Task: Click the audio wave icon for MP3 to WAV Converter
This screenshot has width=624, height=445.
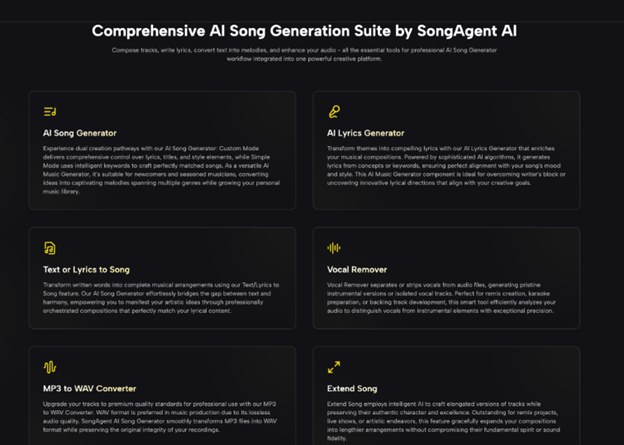Action: (50, 367)
